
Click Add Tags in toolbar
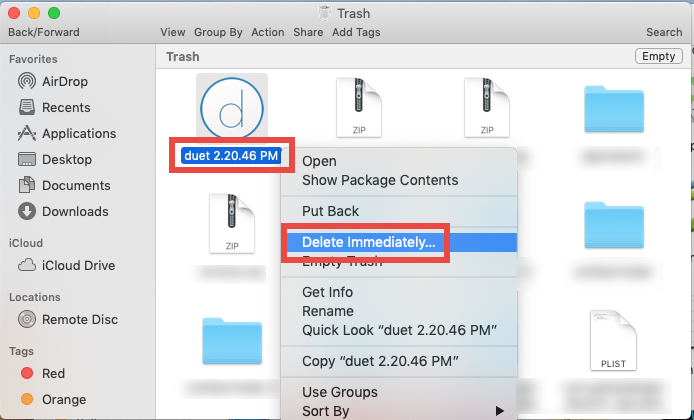[356, 32]
